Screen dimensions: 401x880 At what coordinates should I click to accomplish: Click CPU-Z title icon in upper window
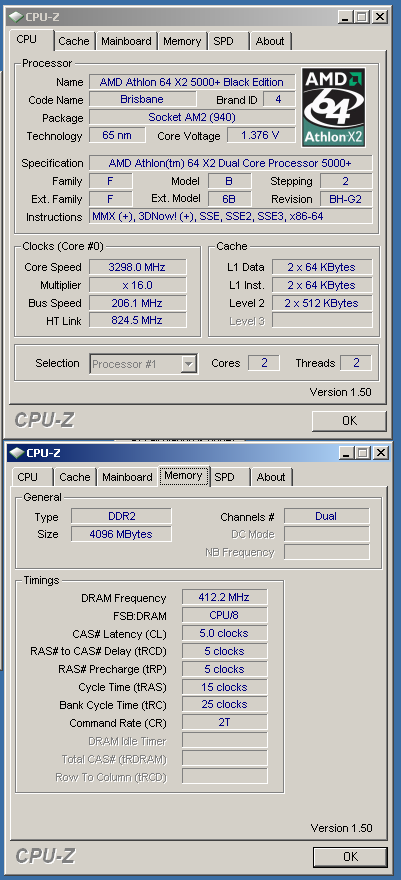(x=17, y=17)
